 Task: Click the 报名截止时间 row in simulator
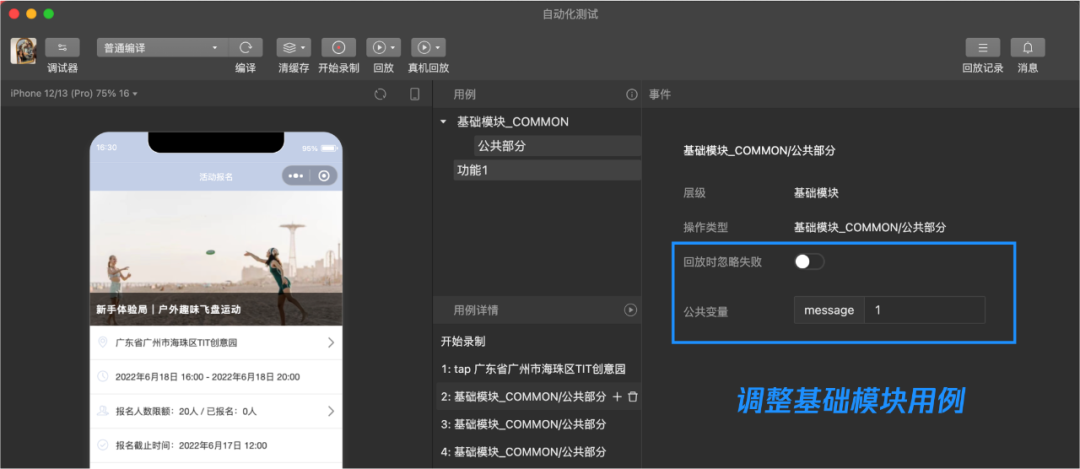tap(216, 446)
